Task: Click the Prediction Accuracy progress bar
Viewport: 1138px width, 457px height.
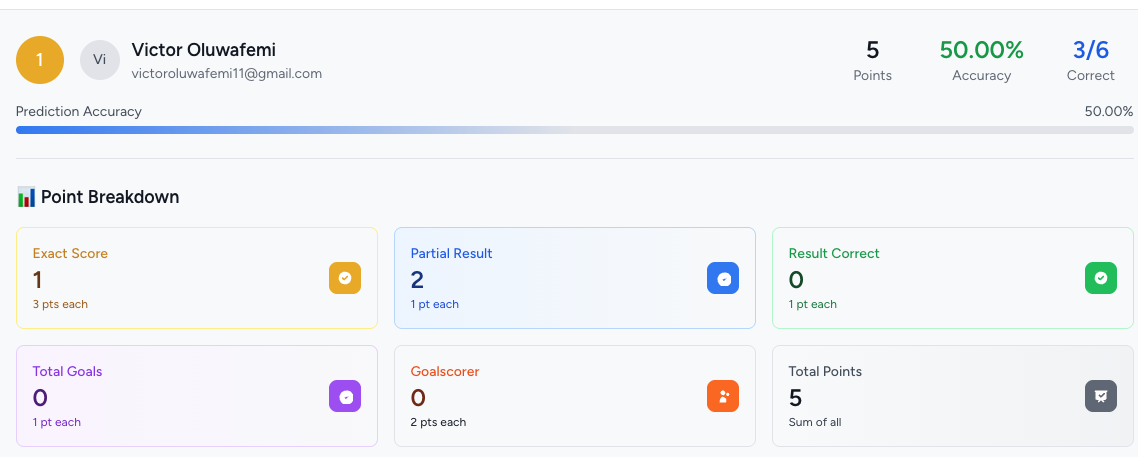Action: [574, 130]
